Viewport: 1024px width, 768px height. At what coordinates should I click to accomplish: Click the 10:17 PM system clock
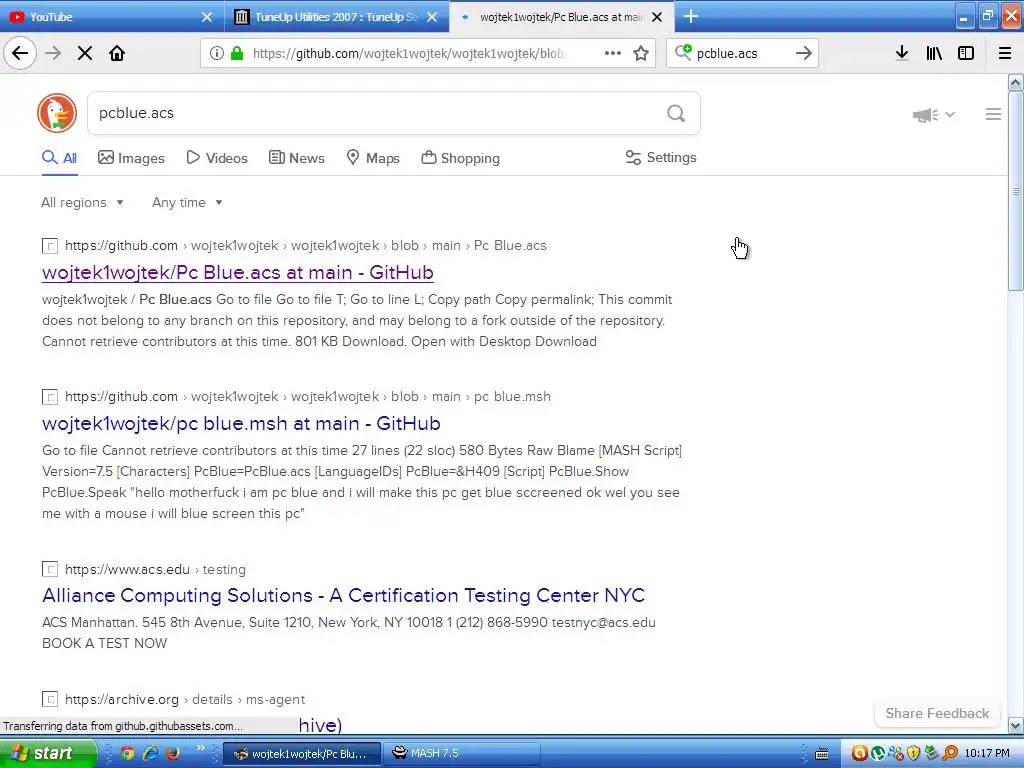click(987, 754)
